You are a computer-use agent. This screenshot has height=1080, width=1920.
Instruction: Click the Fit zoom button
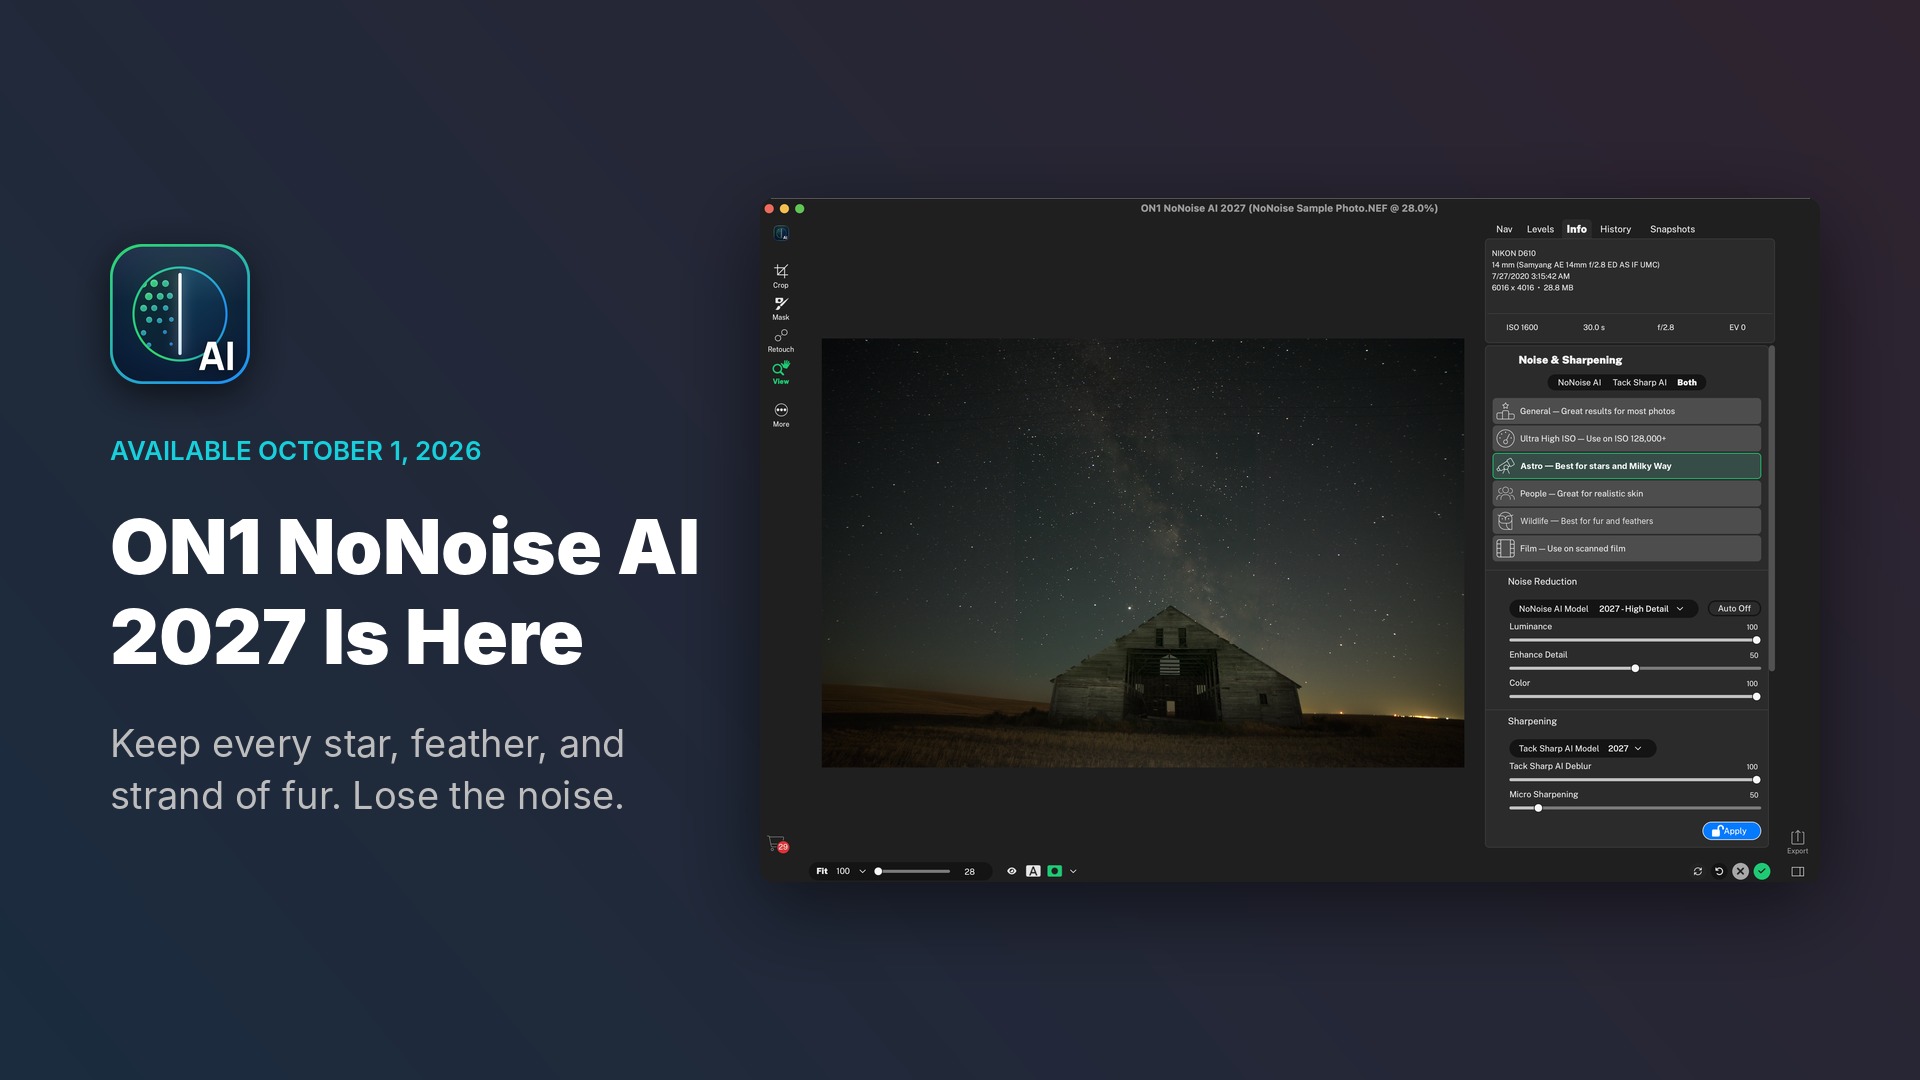[822, 871]
